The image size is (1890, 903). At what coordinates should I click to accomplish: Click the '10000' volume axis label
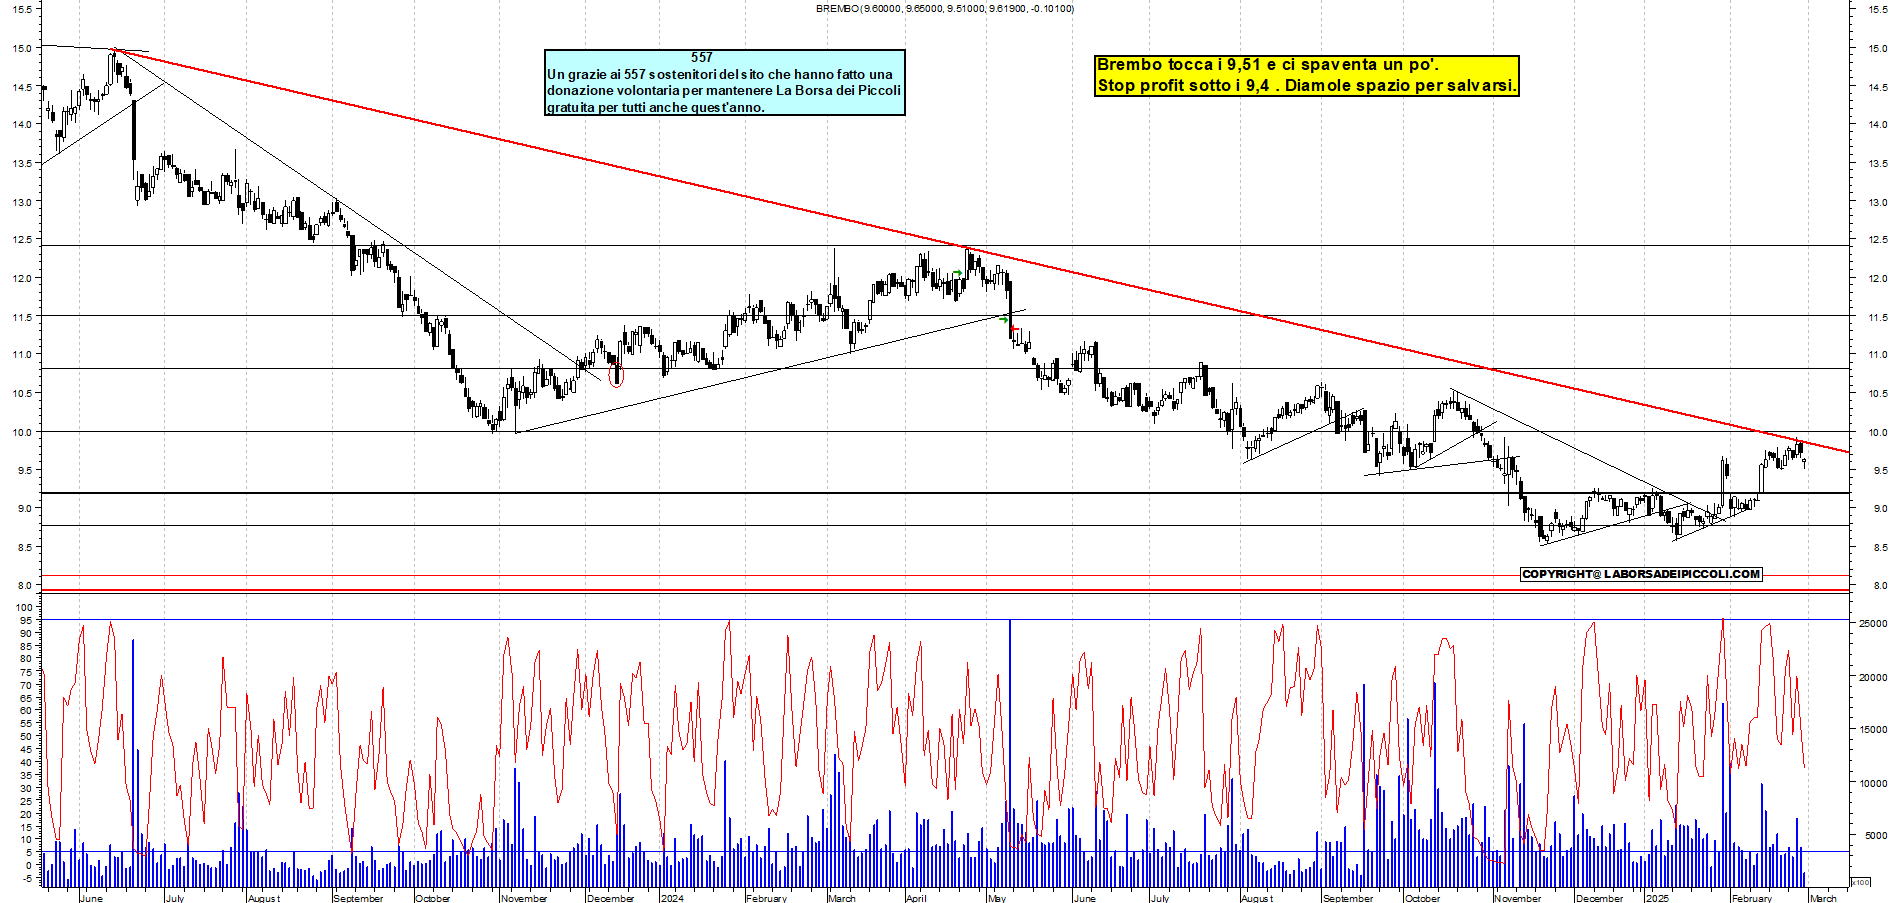(x=1872, y=783)
